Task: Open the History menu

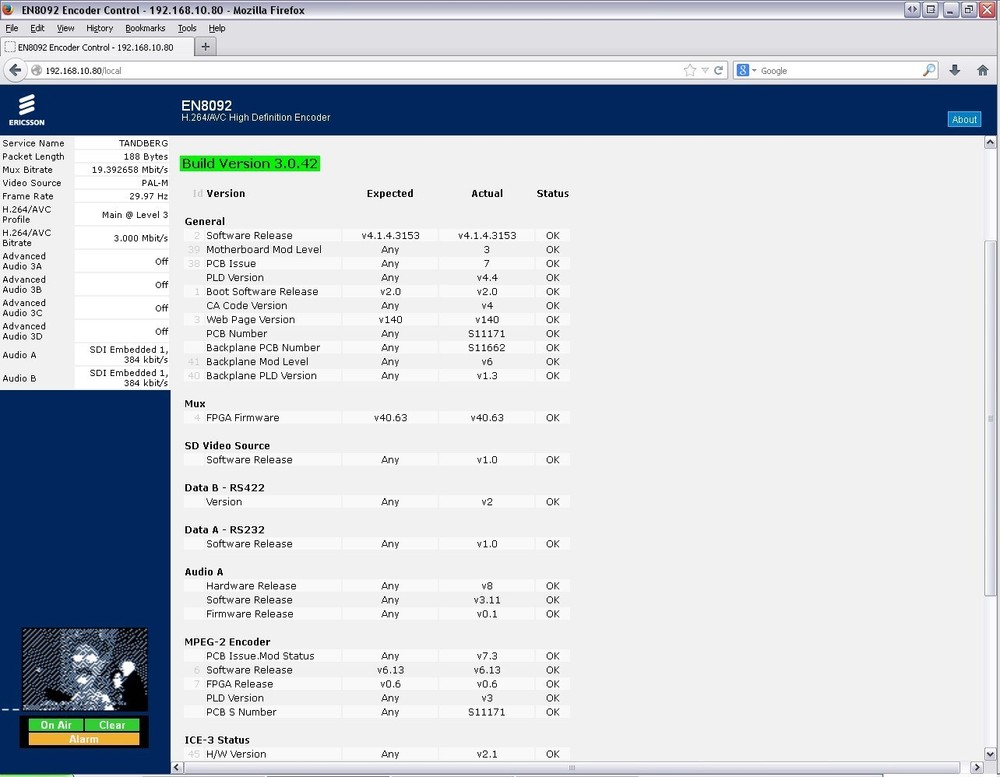Action: pos(99,28)
